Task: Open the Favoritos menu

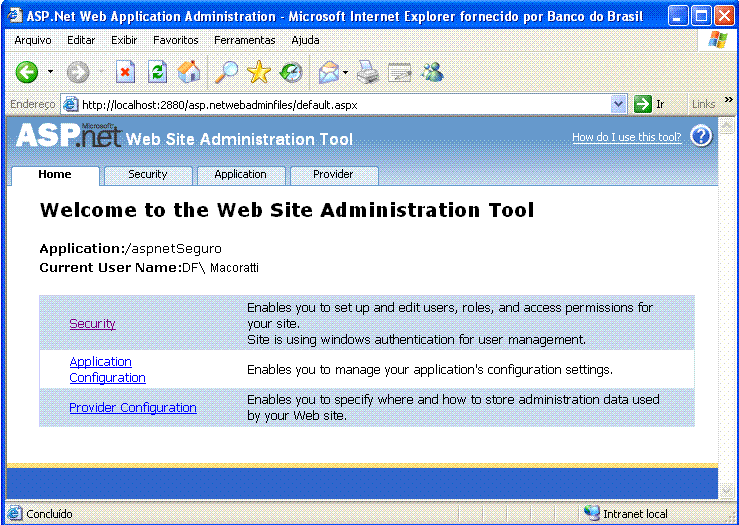Action: click(x=176, y=40)
